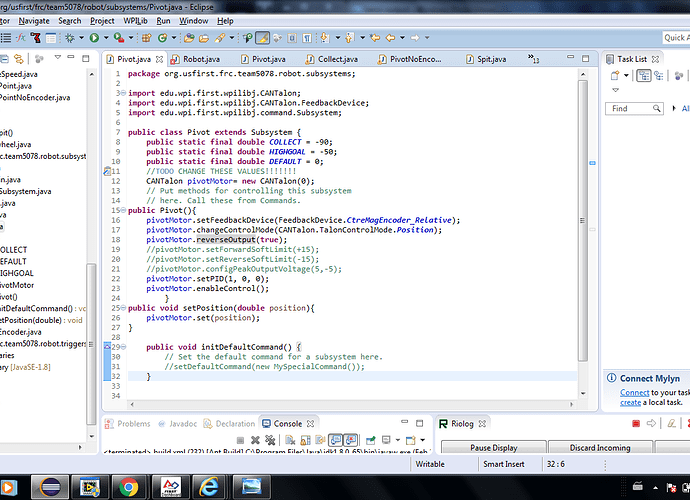
Task: Open the Help menu
Action: coord(225,21)
